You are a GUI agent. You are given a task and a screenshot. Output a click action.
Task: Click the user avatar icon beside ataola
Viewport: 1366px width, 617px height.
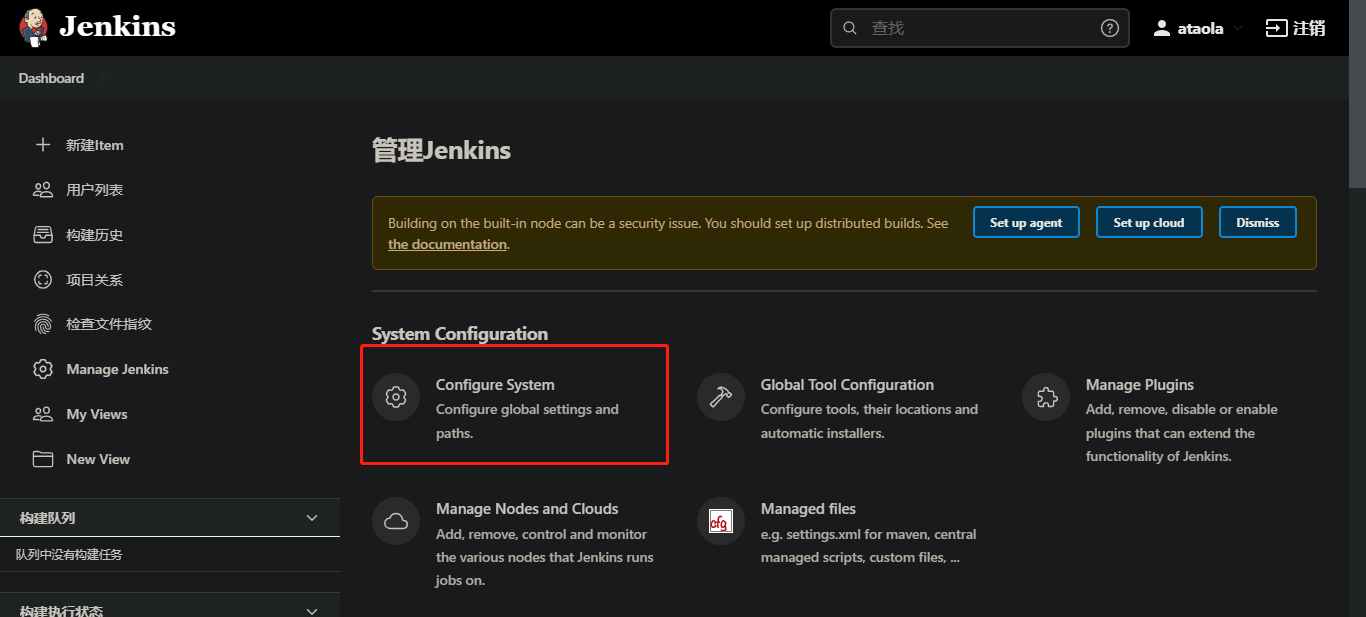click(1161, 28)
